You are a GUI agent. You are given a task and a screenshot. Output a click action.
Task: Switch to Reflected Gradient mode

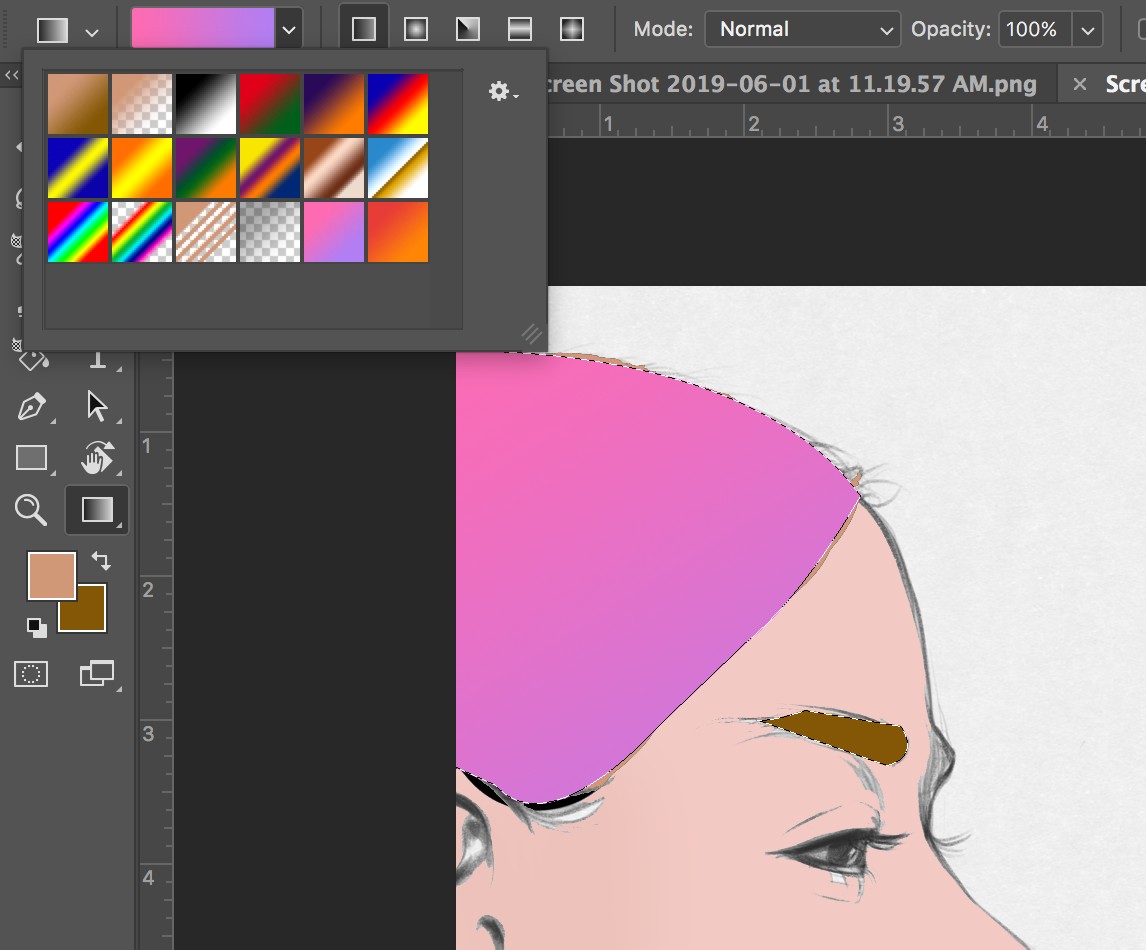click(x=519, y=29)
